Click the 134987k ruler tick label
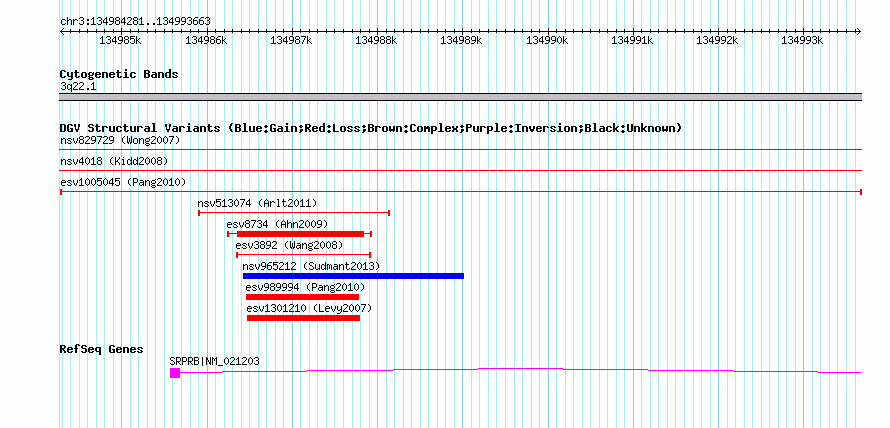Viewport: 890px width, 428px height. pyautogui.click(x=291, y=41)
